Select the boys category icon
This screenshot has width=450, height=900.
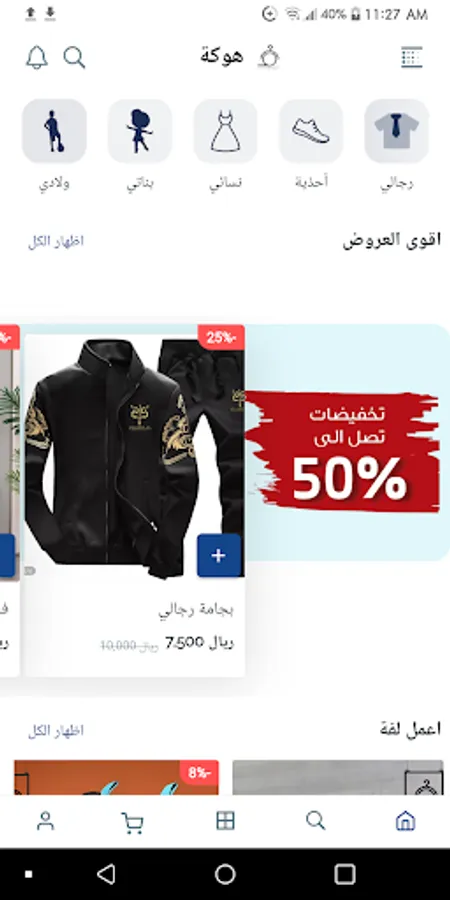[x=55, y=131]
